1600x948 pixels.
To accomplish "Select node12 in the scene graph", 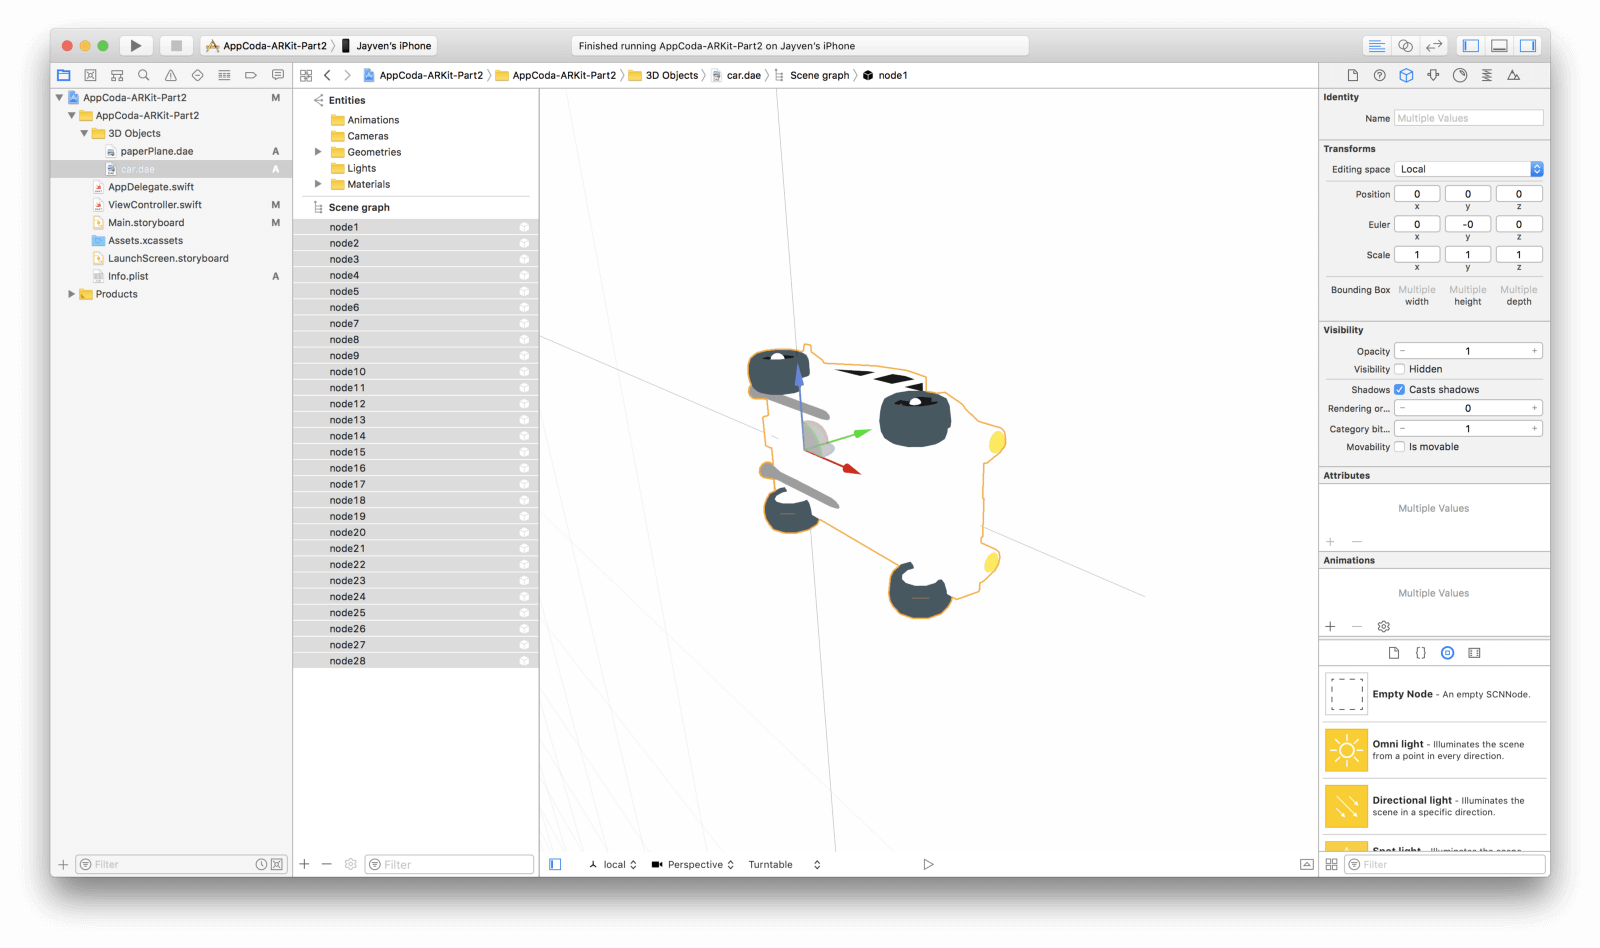I will coord(348,404).
